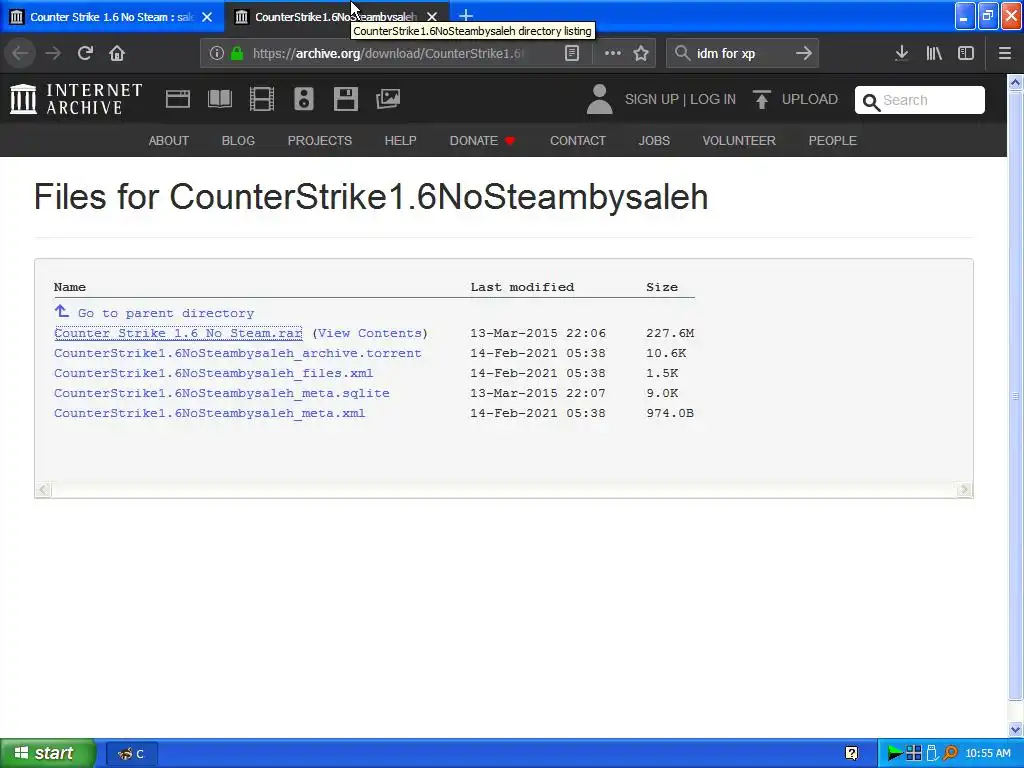
Task: Open the _meta.sqlite file link
Action: (x=222, y=393)
